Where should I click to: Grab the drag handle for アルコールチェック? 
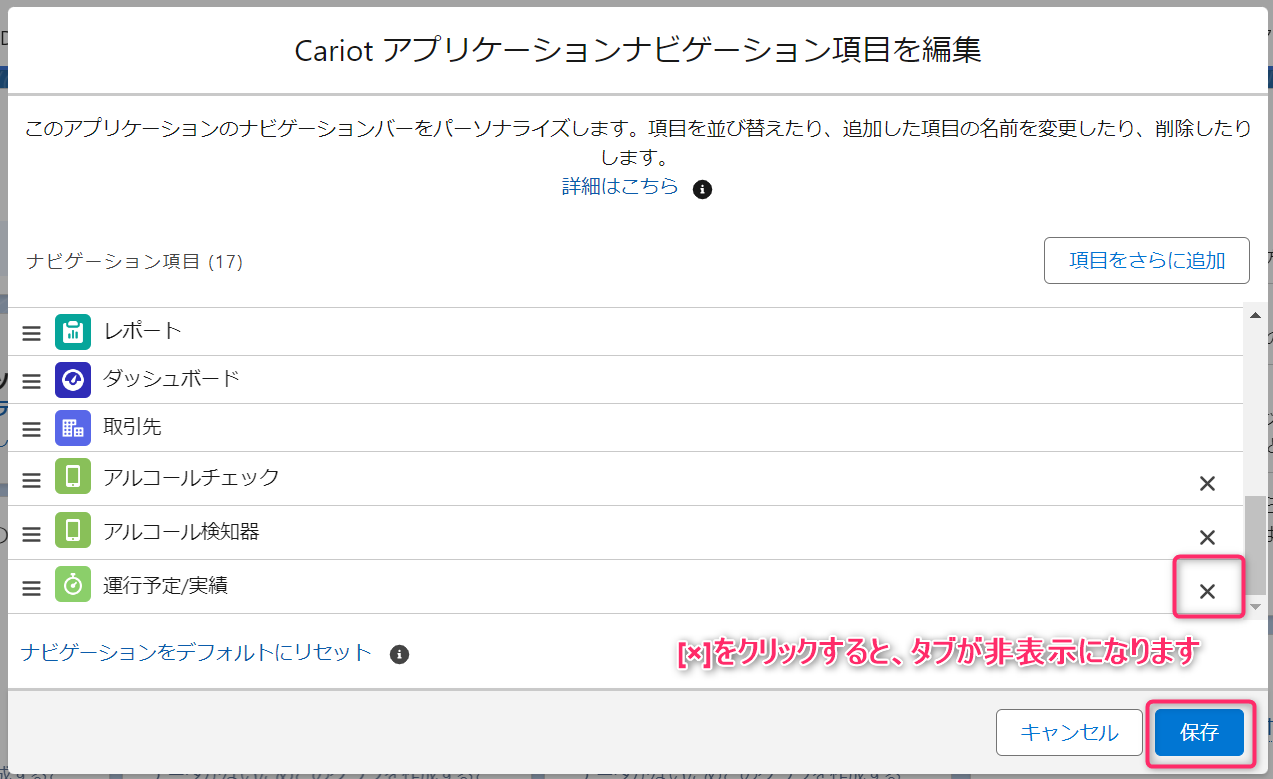(x=32, y=480)
